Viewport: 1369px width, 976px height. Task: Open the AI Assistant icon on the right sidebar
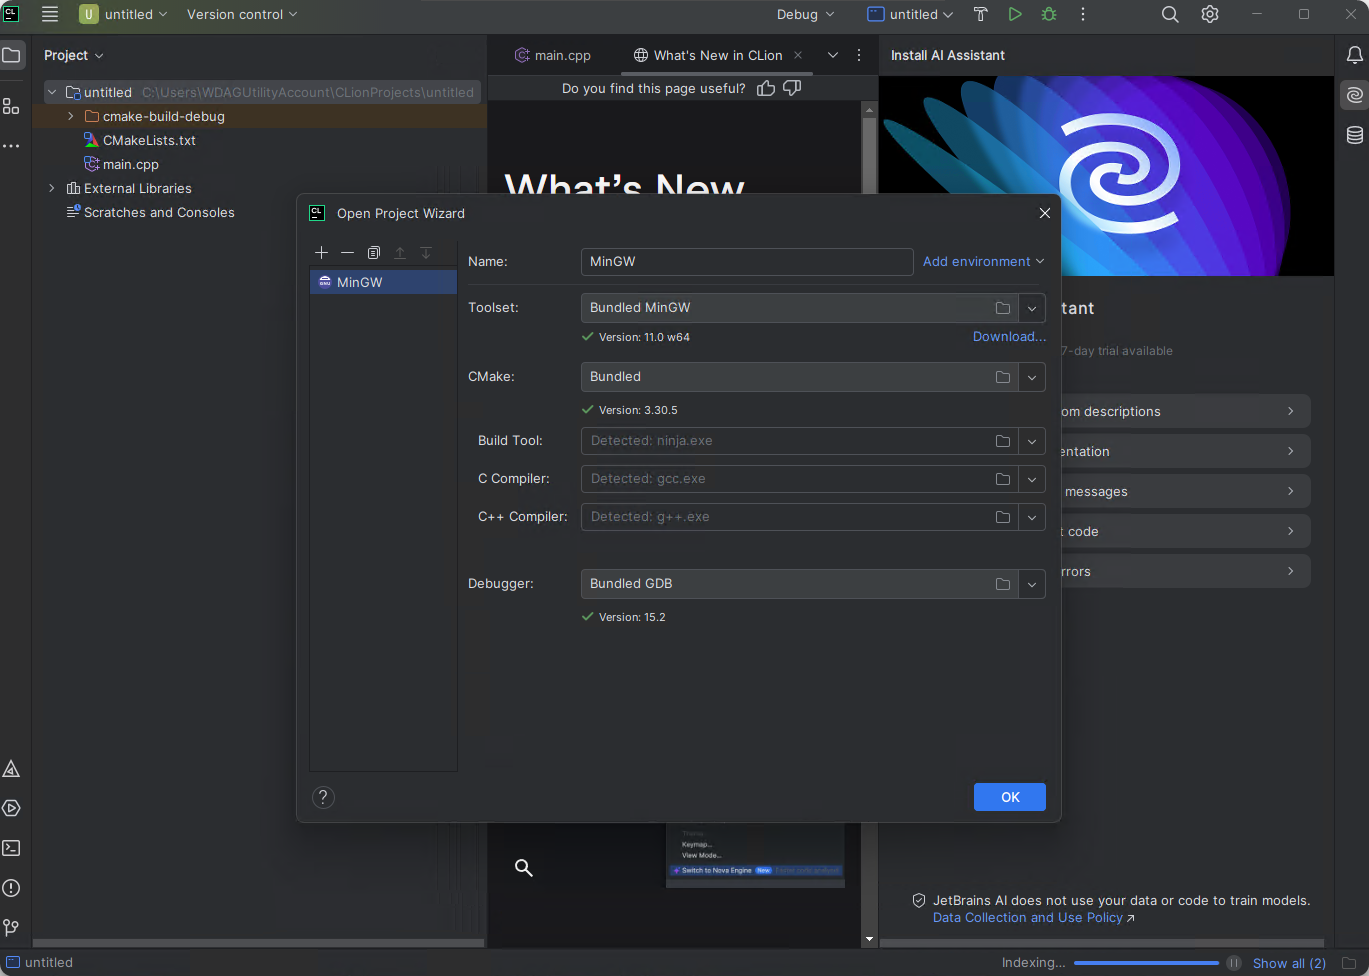(x=1355, y=94)
